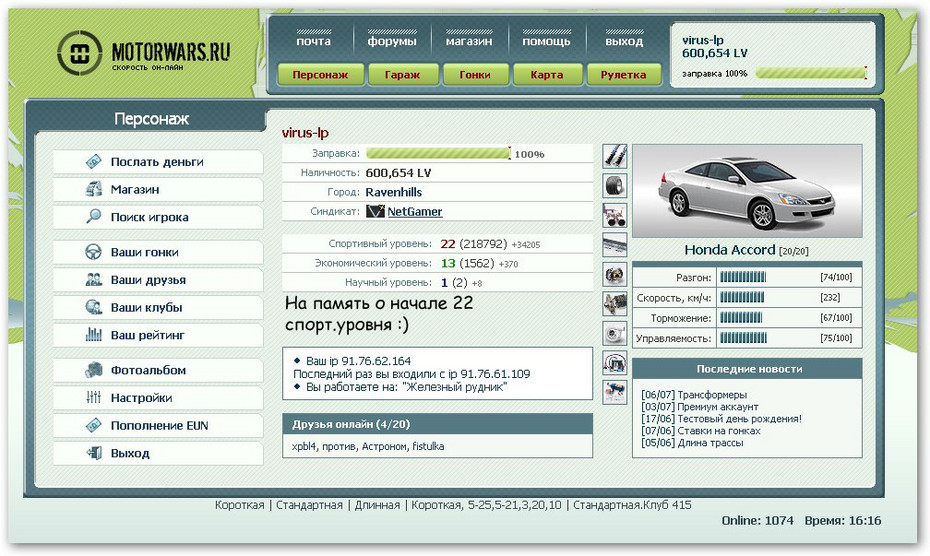
Task: Click Экономический уровень value 13
Action: [x=448, y=263]
